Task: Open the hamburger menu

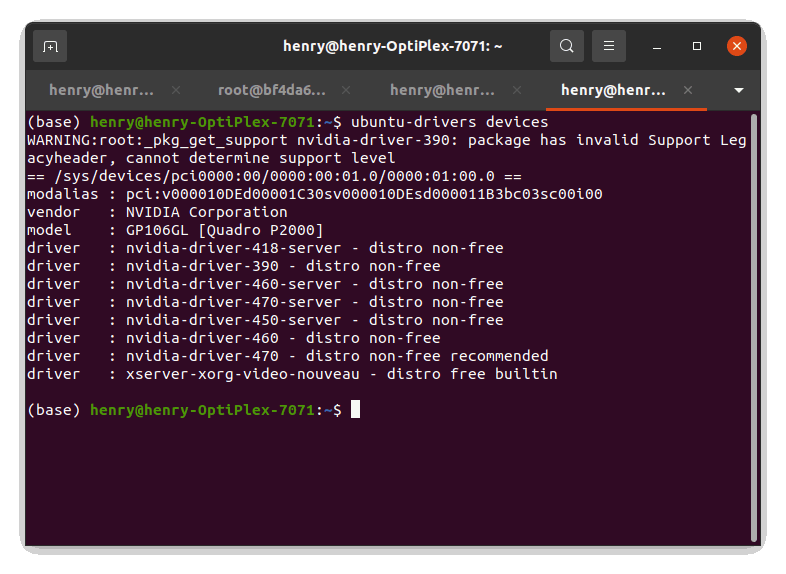Action: point(609,46)
